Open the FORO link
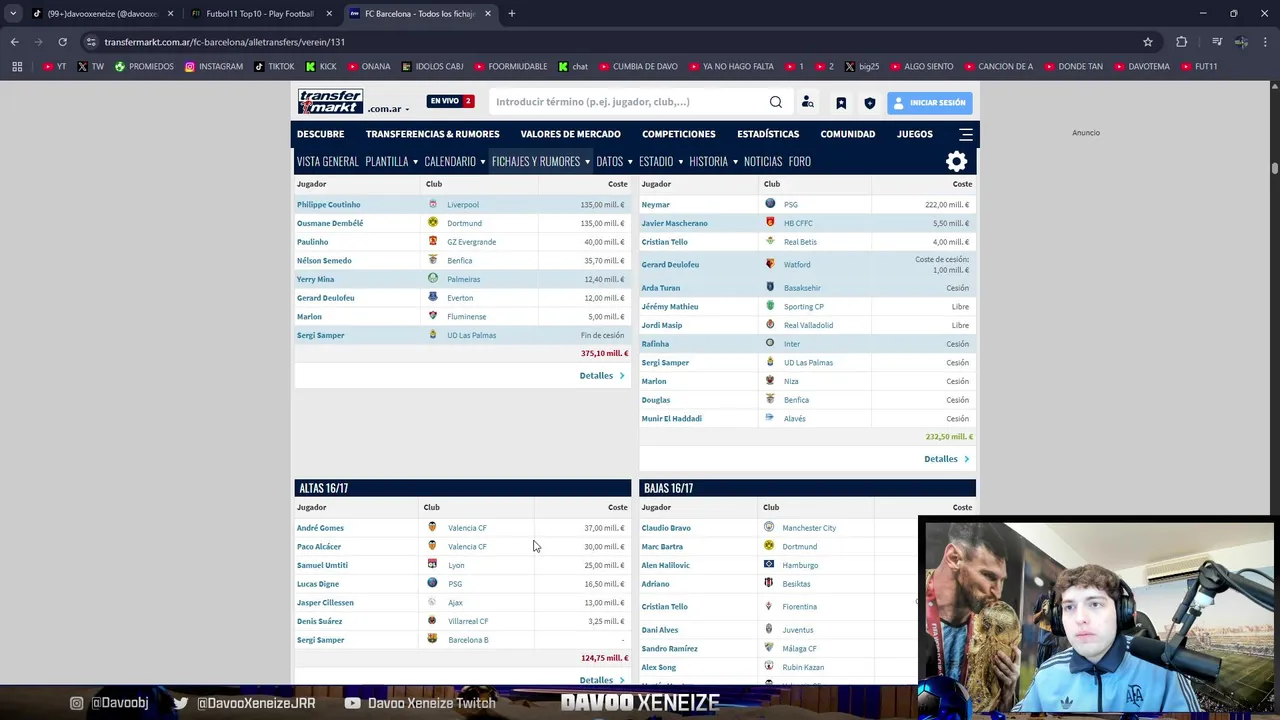The image size is (1280, 720). [x=799, y=161]
